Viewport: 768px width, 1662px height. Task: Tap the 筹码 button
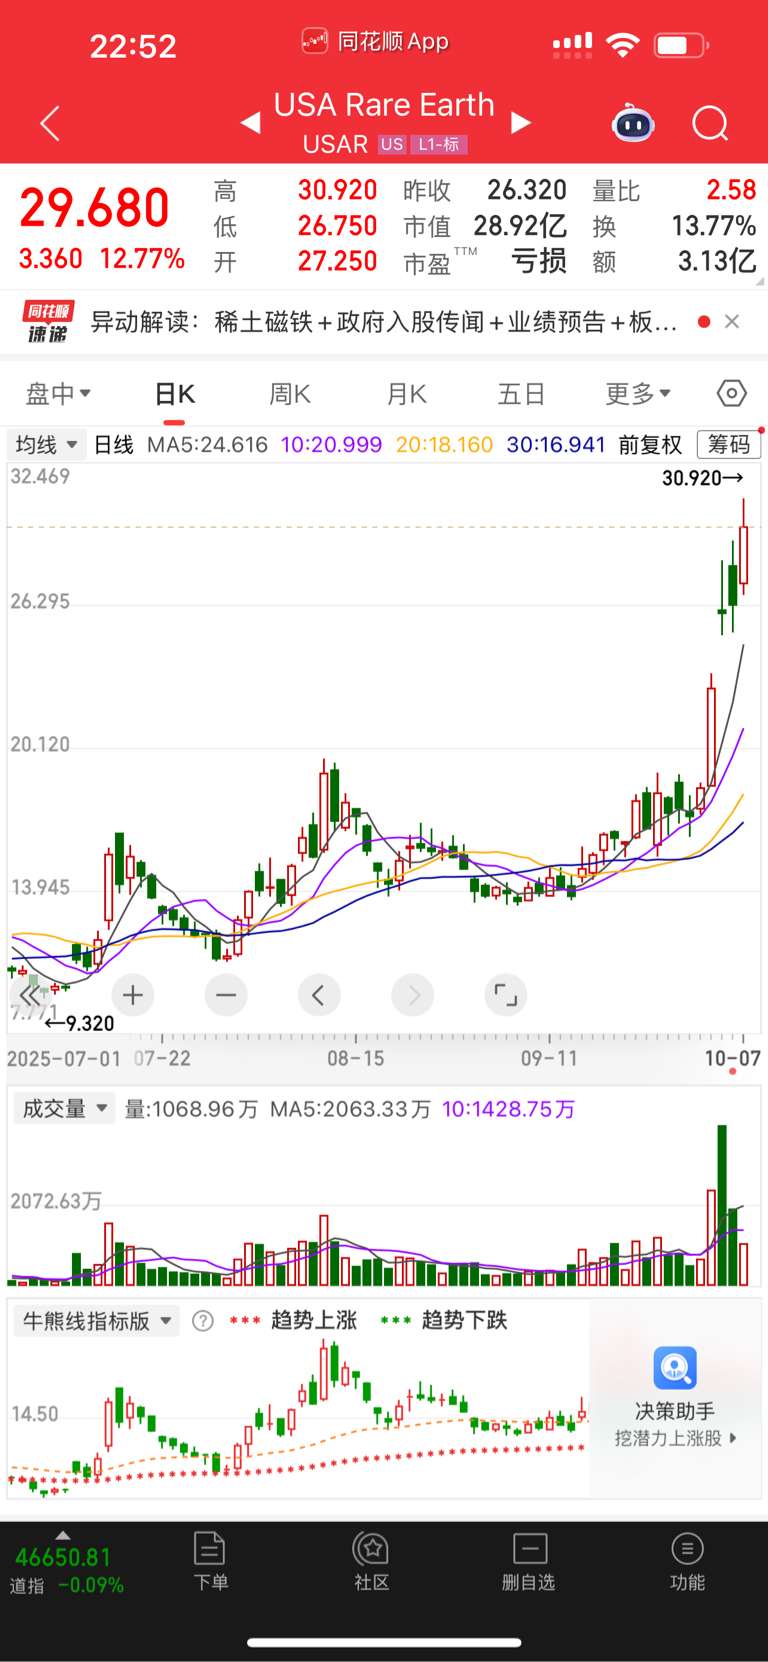(x=728, y=445)
